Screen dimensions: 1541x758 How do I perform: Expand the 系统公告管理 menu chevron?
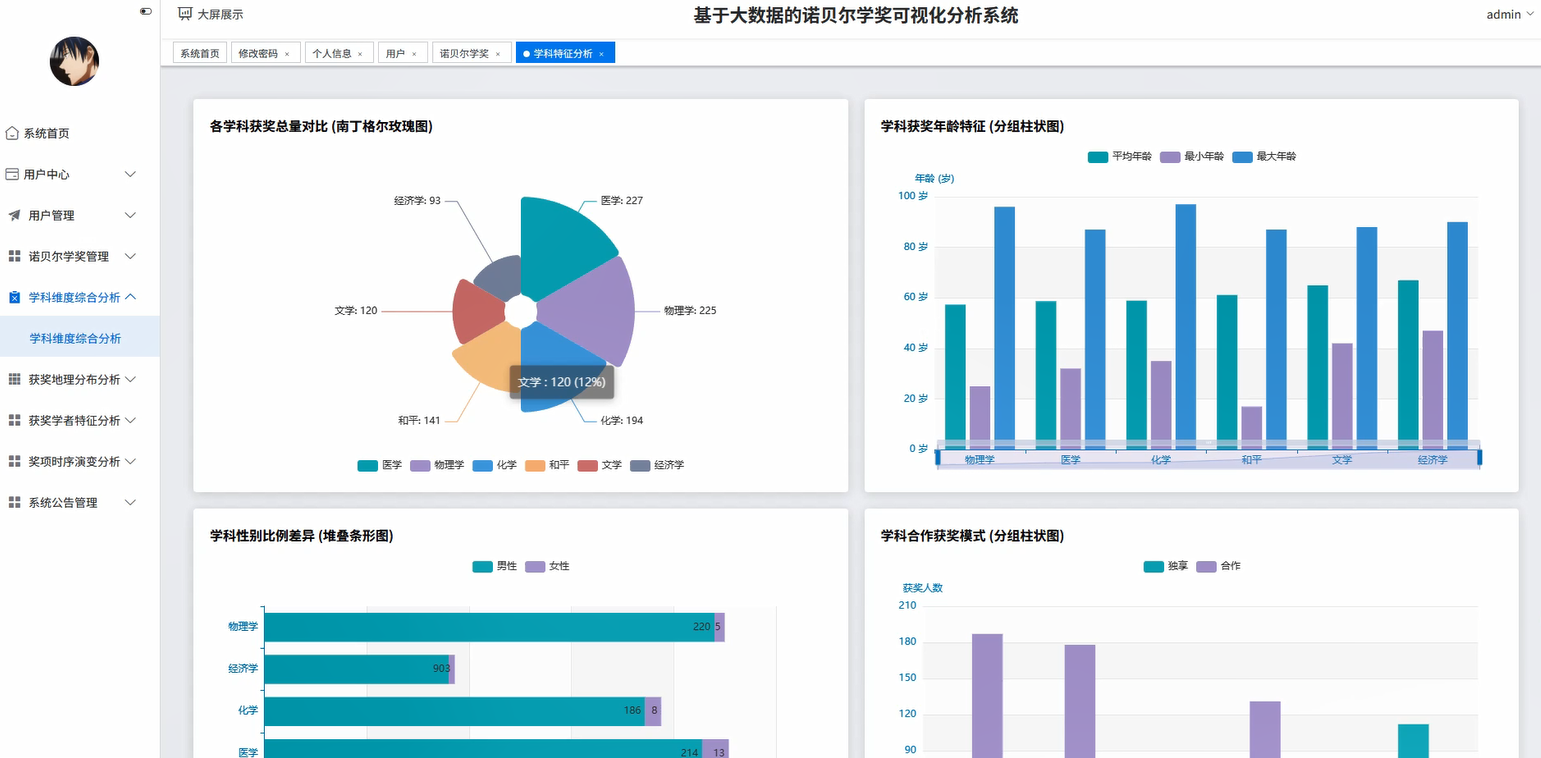coord(130,502)
